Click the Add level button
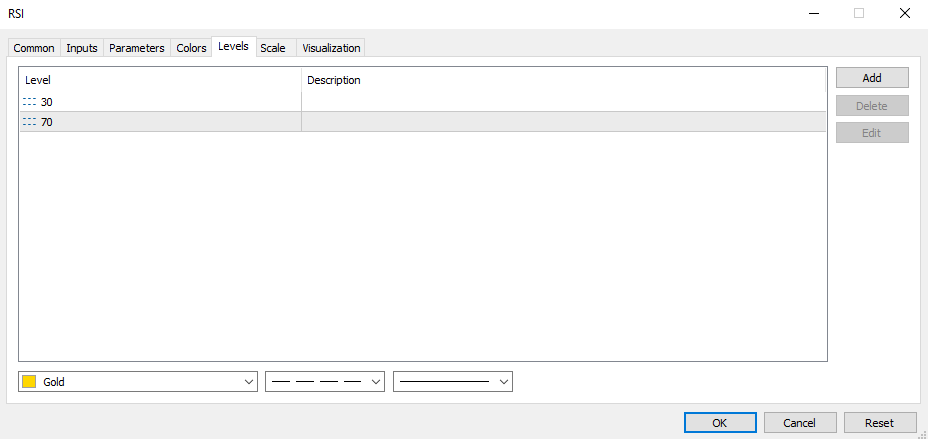Image resolution: width=928 pixels, height=439 pixels. 872,78
